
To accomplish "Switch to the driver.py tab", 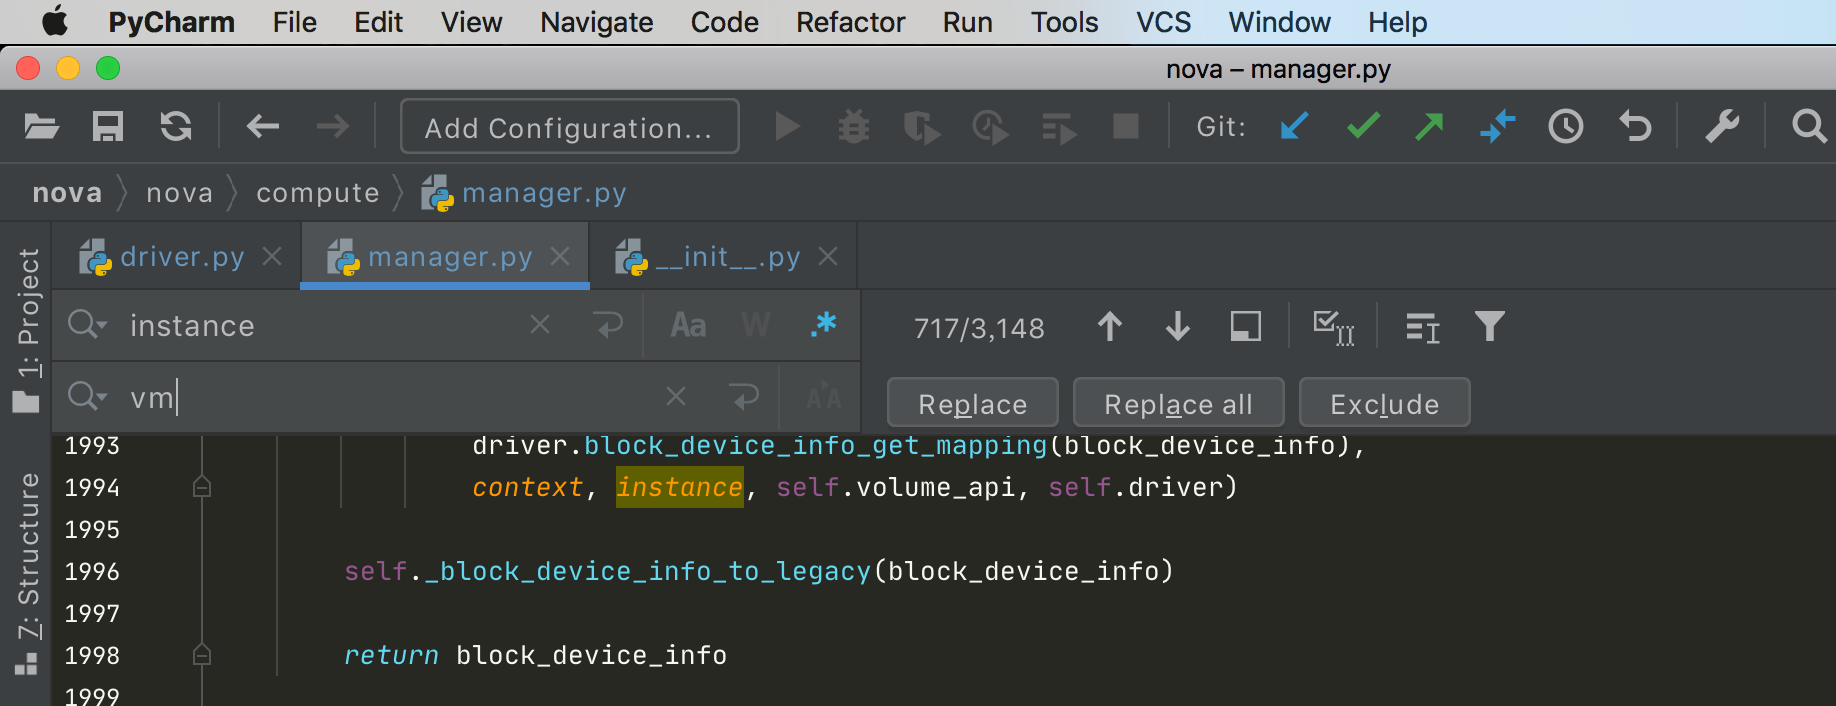I will tap(180, 257).
